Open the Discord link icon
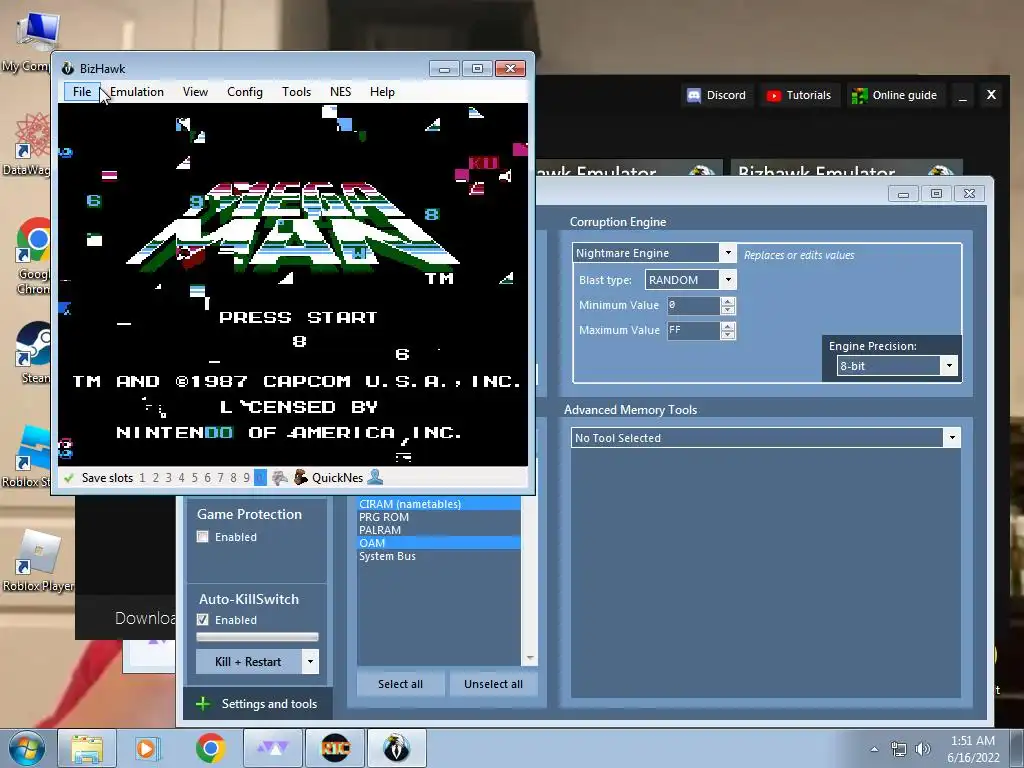Image resolution: width=1024 pixels, height=768 pixels. click(694, 95)
